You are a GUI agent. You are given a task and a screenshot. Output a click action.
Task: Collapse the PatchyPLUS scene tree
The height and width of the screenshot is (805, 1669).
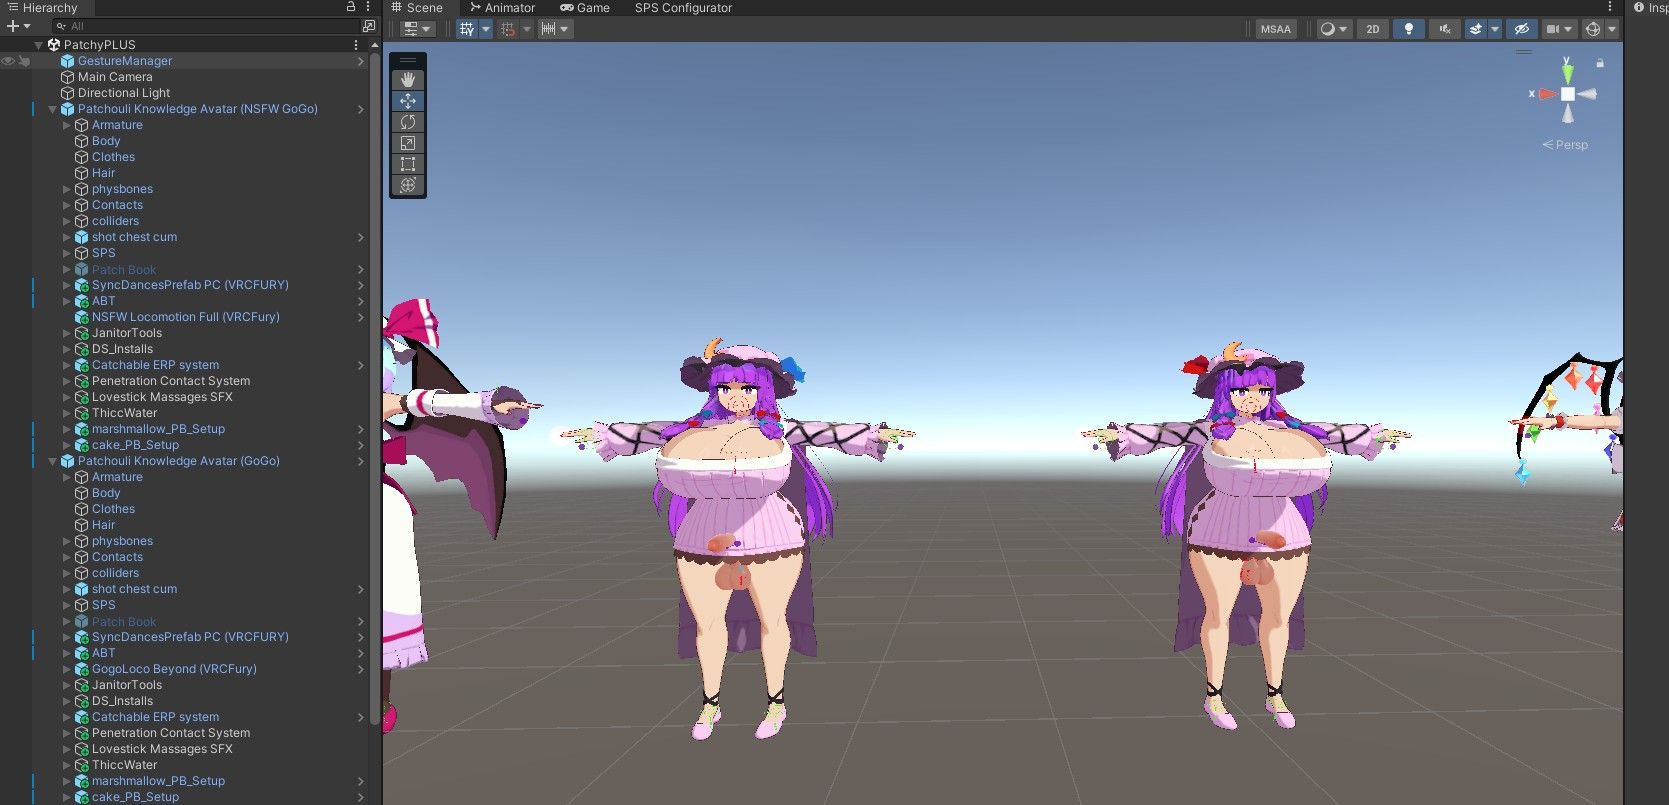click(39, 45)
